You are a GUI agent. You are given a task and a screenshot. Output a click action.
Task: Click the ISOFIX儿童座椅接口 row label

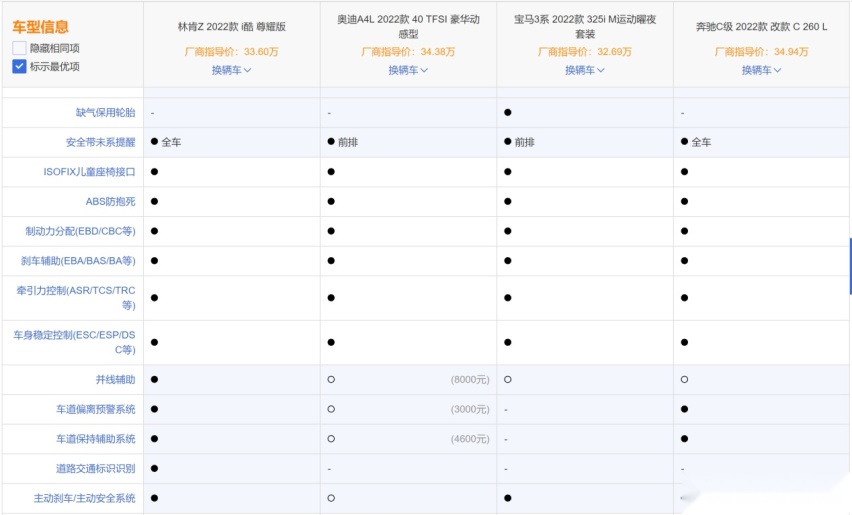[x=89, y=172]
